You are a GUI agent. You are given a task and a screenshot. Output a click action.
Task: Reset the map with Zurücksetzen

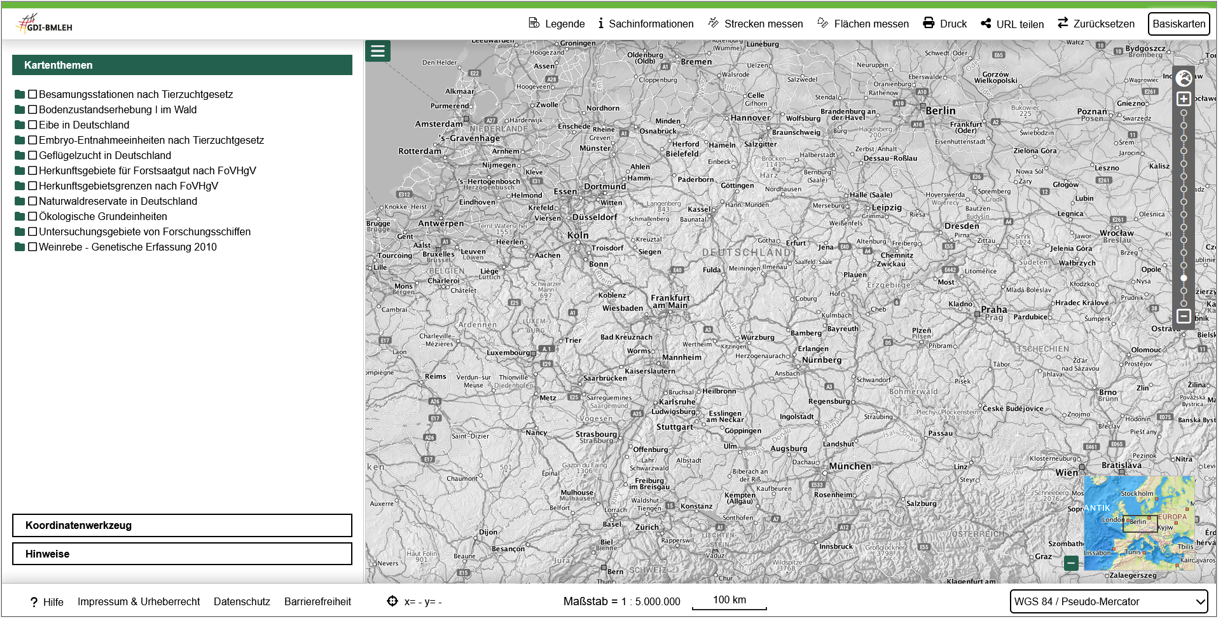[x=1095, y=23]
